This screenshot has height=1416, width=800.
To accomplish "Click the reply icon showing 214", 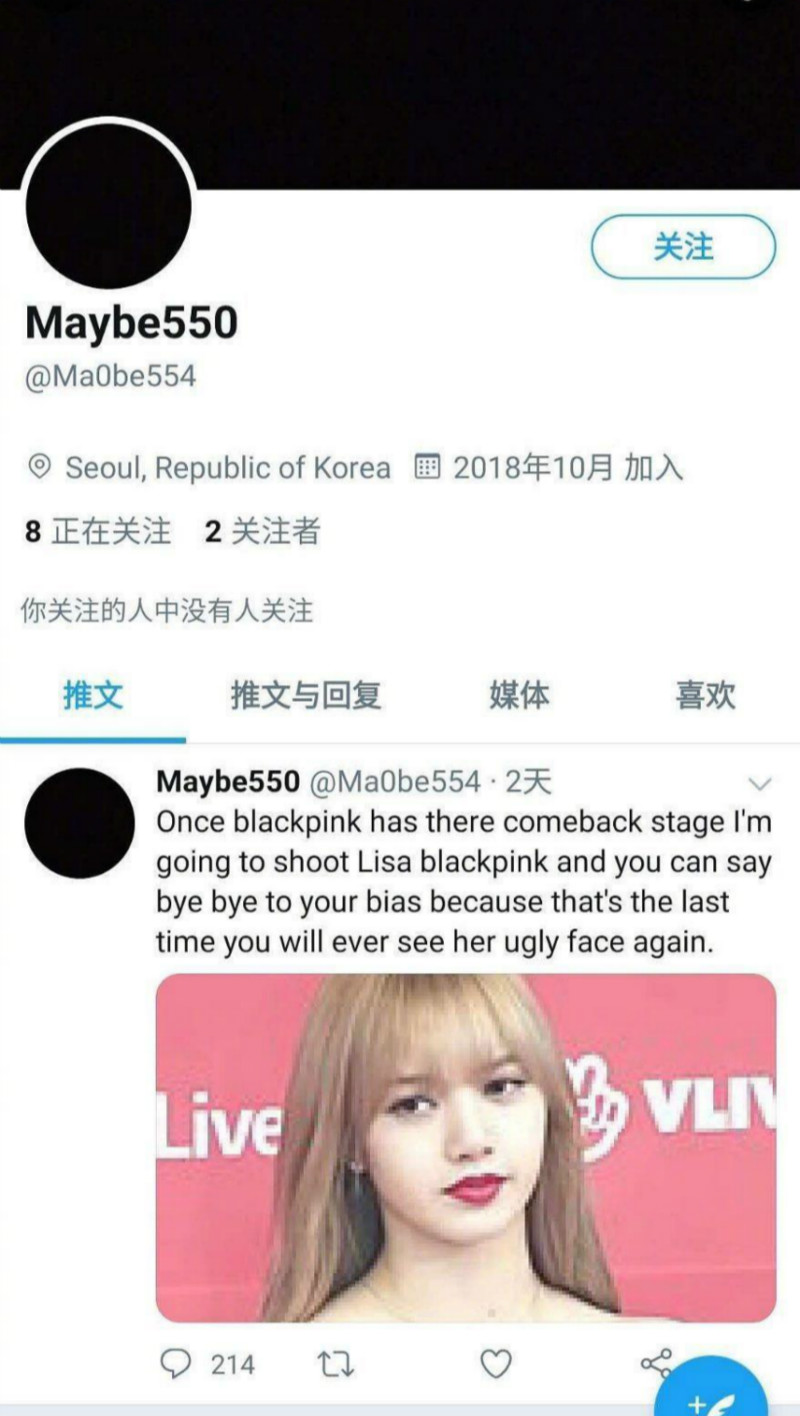I will point(208,1364).
